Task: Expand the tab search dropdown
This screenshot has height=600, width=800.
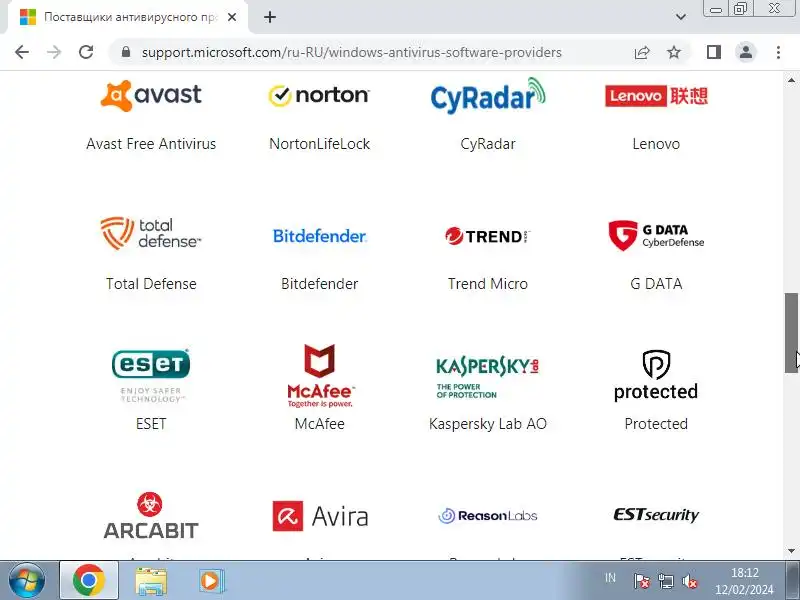Action: [681, 17]
